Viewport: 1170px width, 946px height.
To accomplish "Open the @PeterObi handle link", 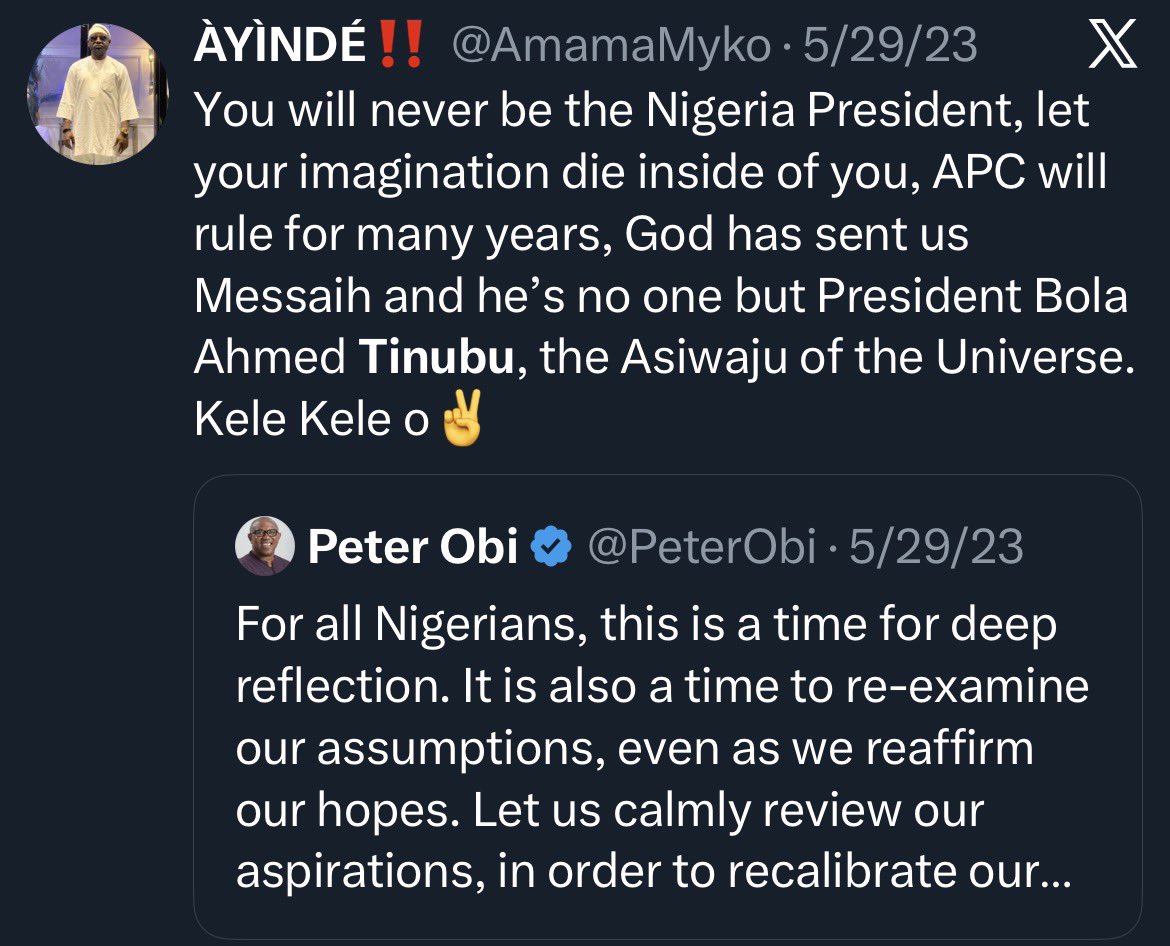I will pyautogui.click(x=701, y=547).
